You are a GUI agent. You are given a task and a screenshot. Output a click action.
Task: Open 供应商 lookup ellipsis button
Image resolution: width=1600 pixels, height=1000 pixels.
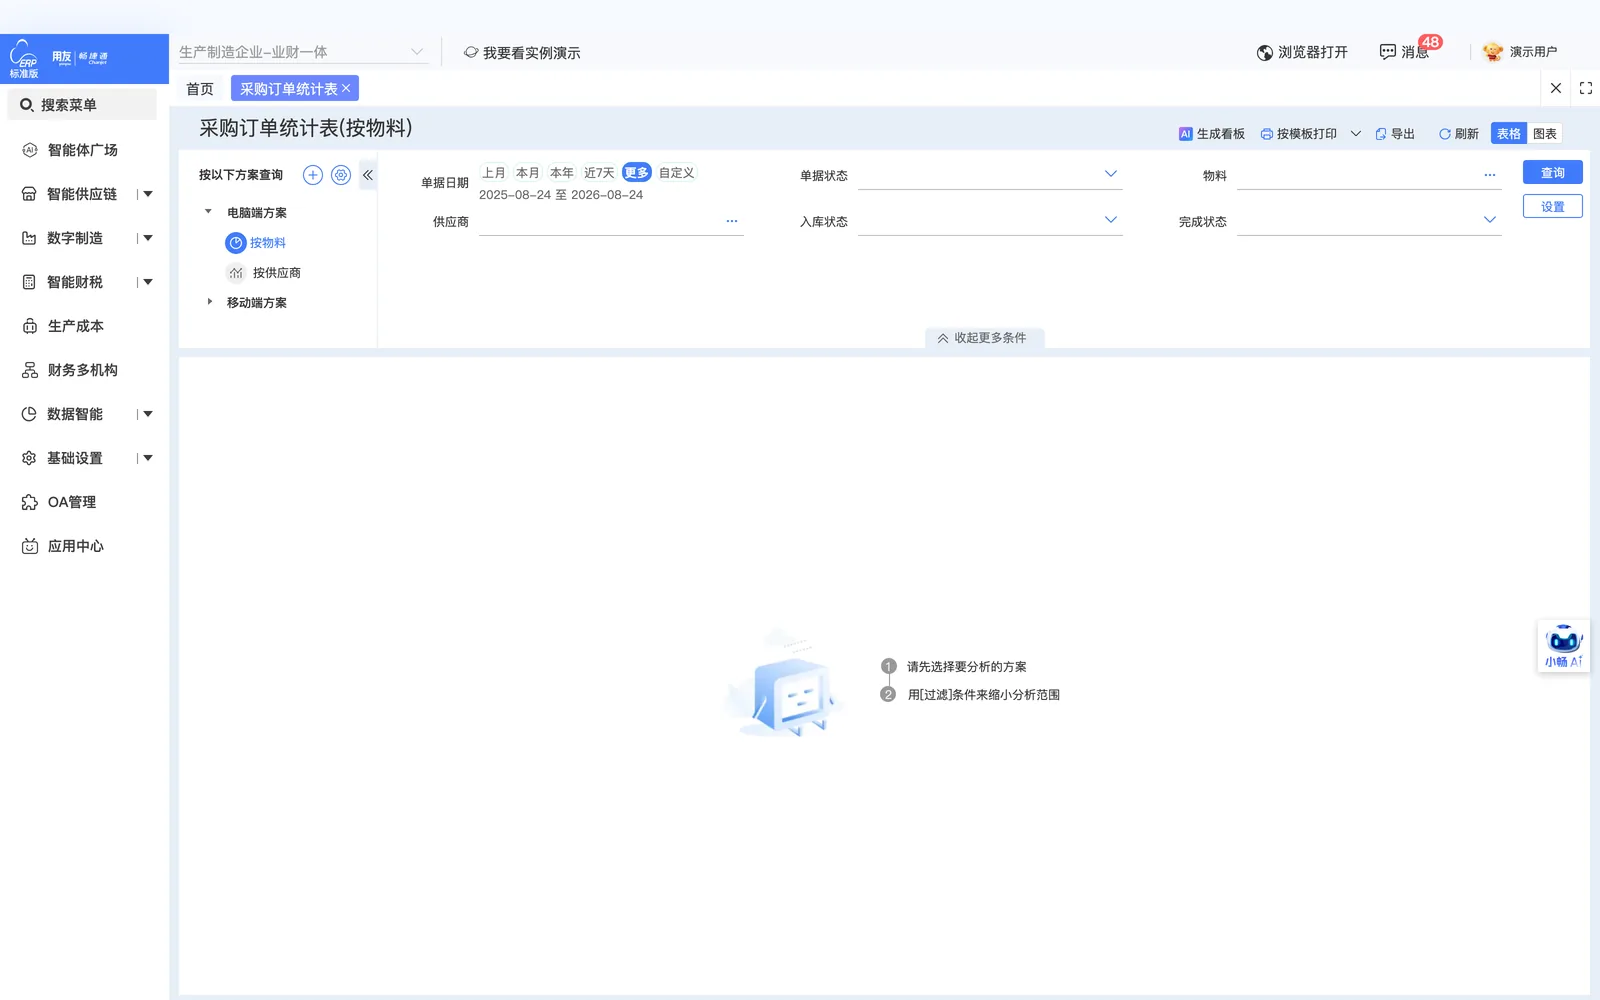coord(732,221)
